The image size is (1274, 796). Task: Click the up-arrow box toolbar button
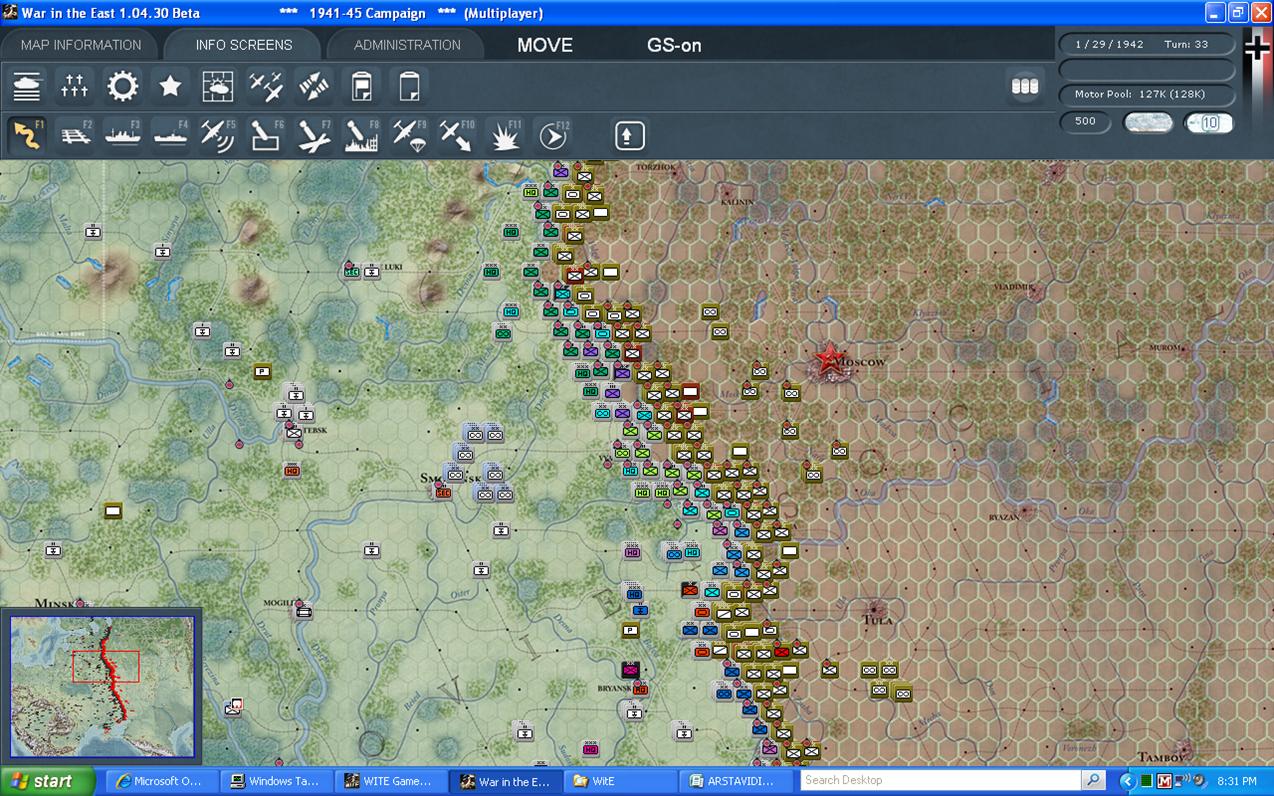[629, 135]
